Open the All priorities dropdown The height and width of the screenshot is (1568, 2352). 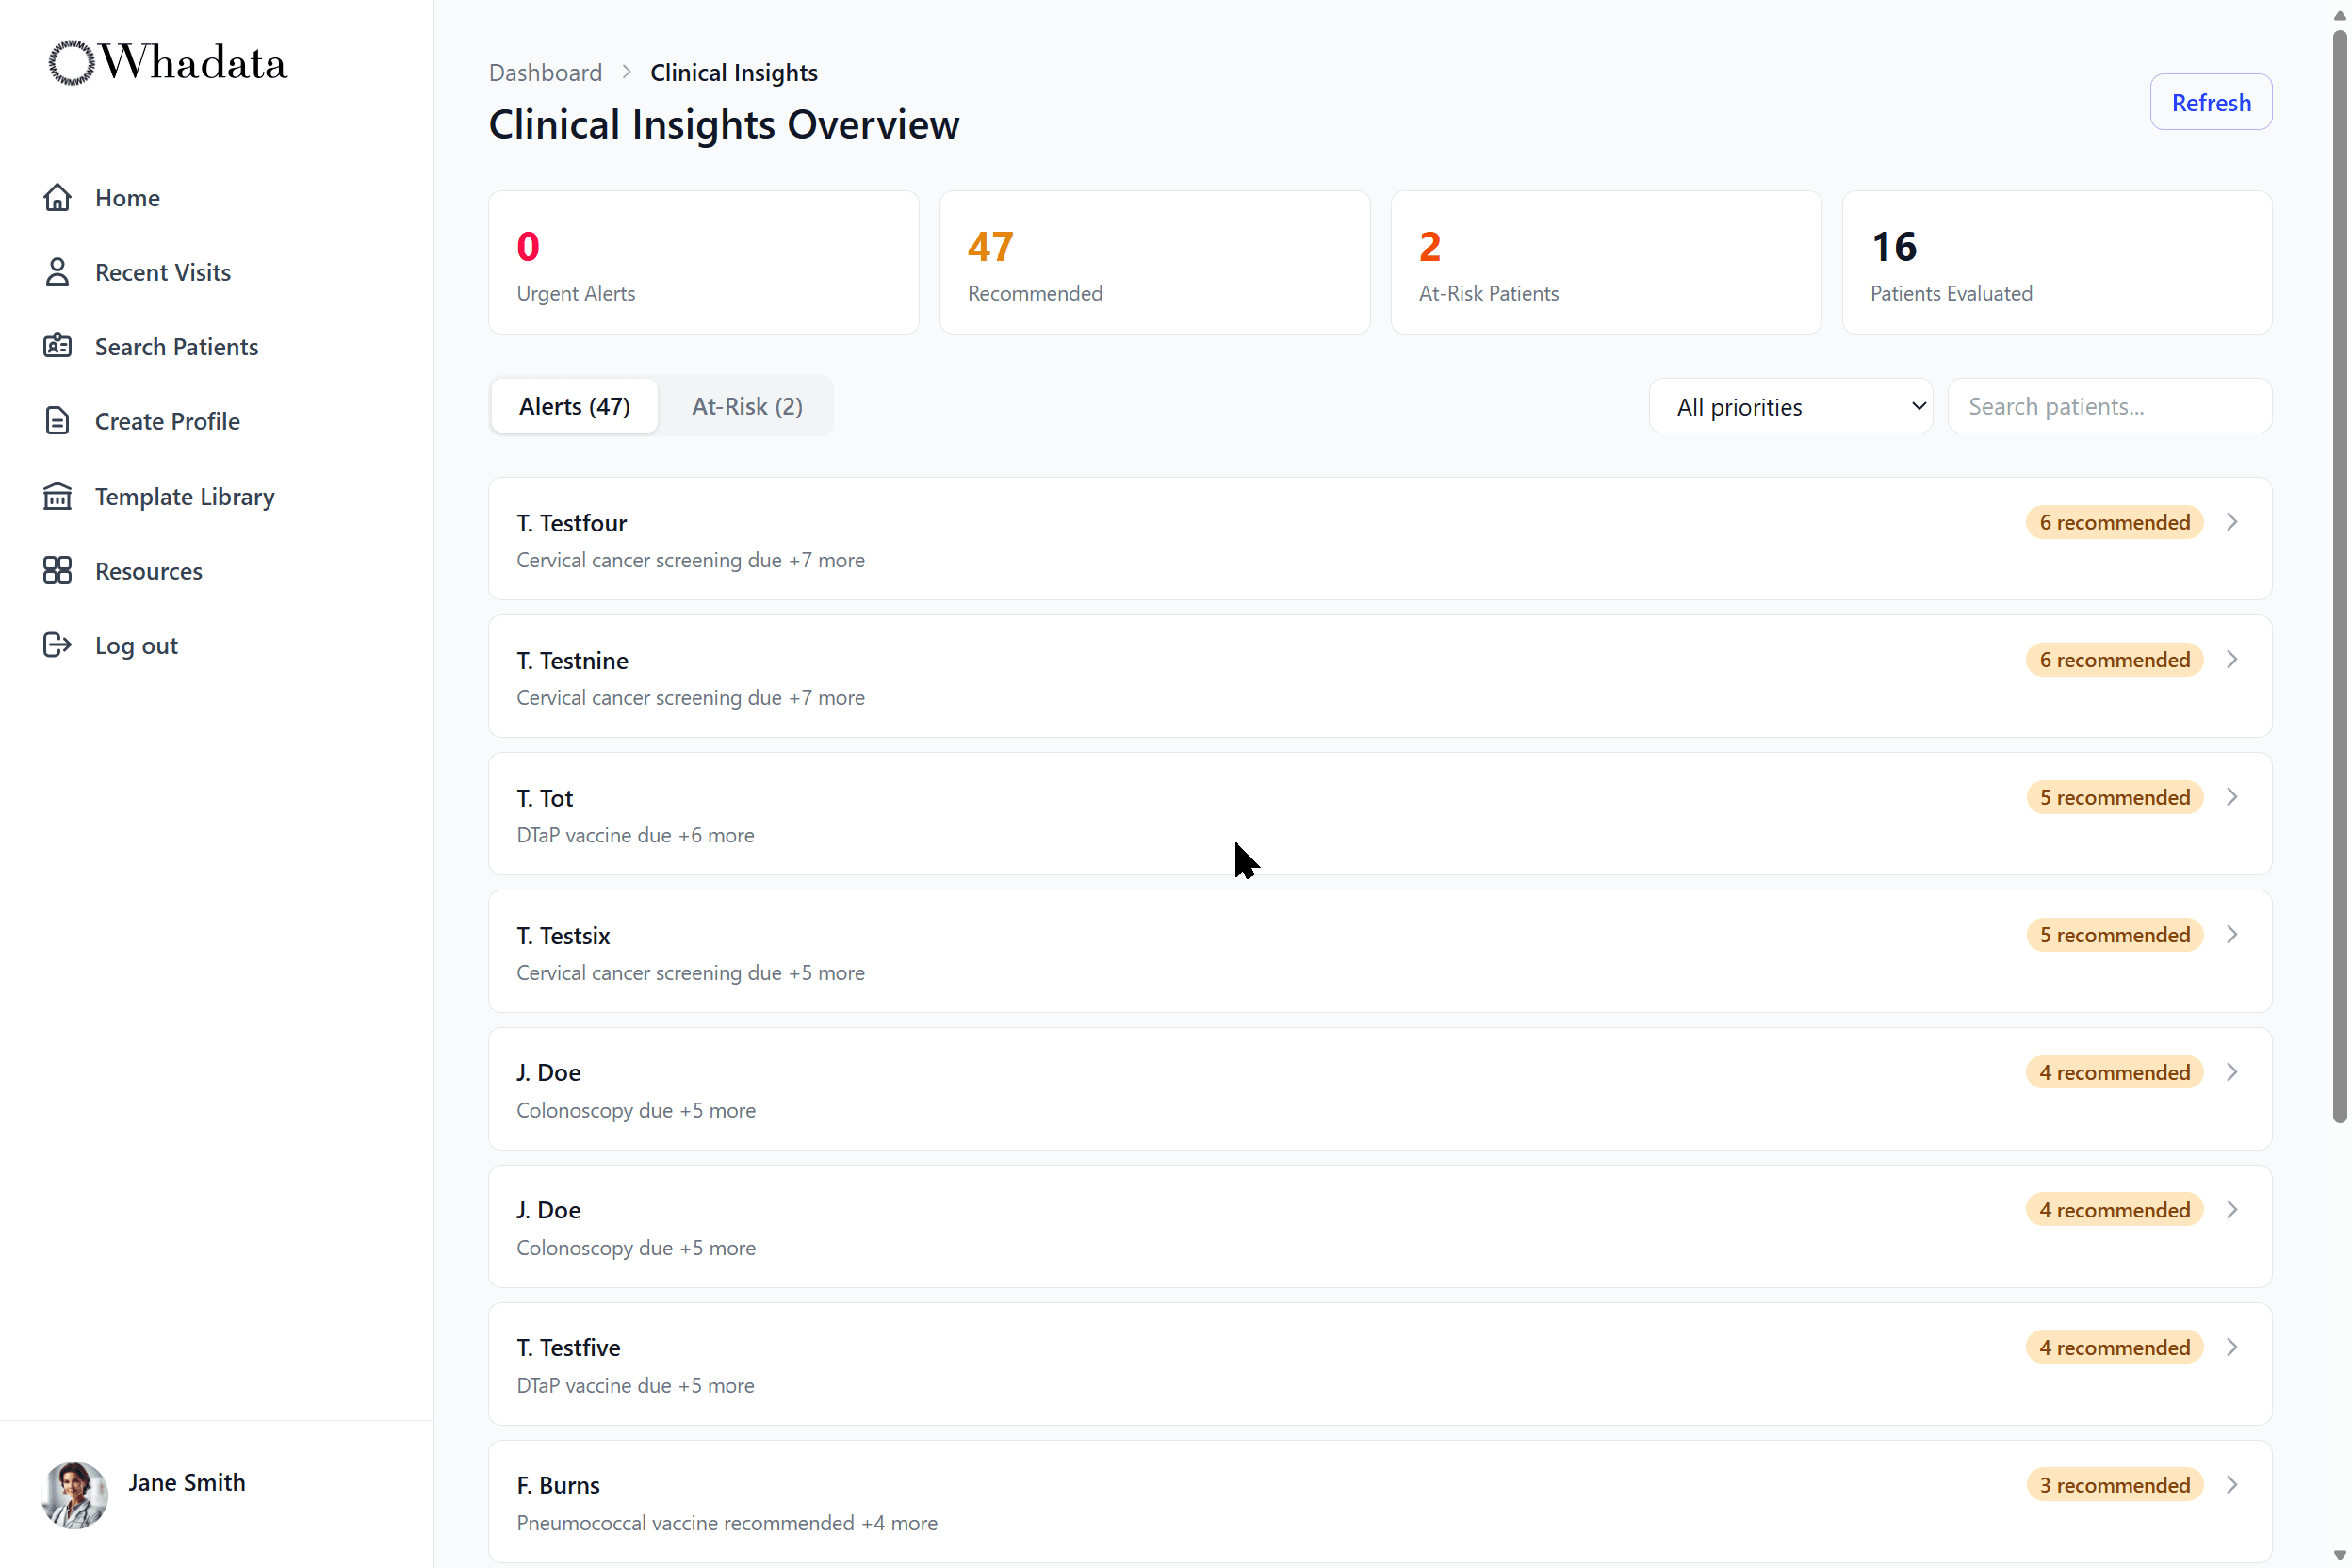[x=1791, y=406]
